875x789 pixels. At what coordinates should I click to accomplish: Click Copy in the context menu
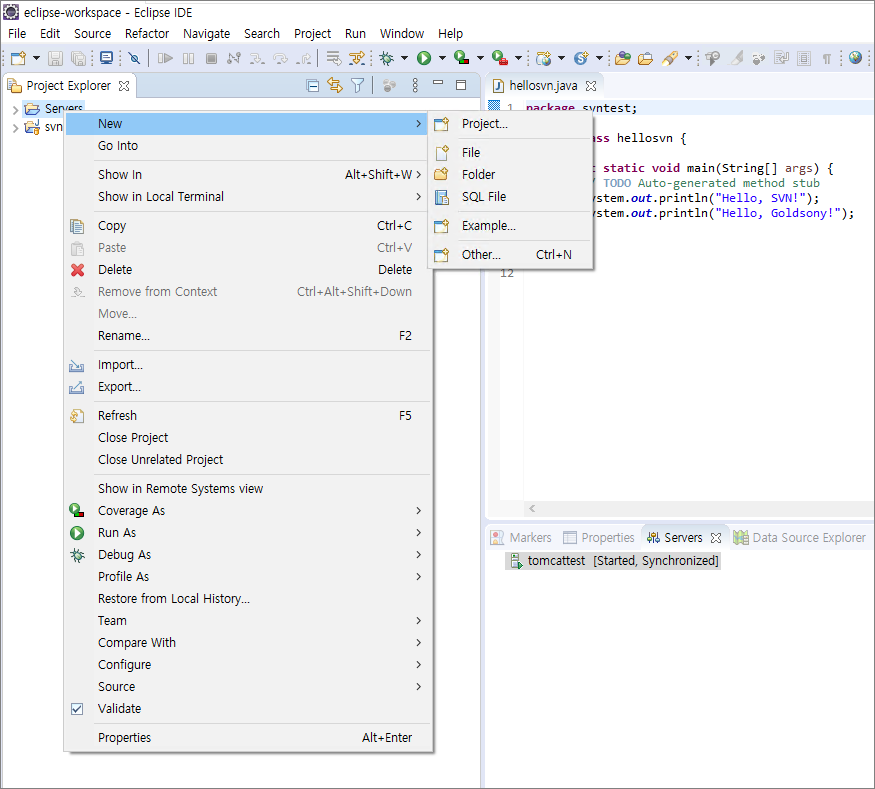[248, 226]
